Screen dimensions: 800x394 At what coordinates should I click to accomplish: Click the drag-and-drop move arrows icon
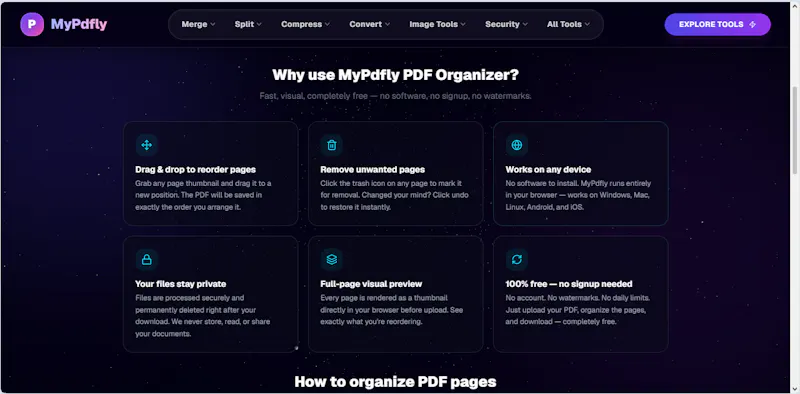pos(146,145)
